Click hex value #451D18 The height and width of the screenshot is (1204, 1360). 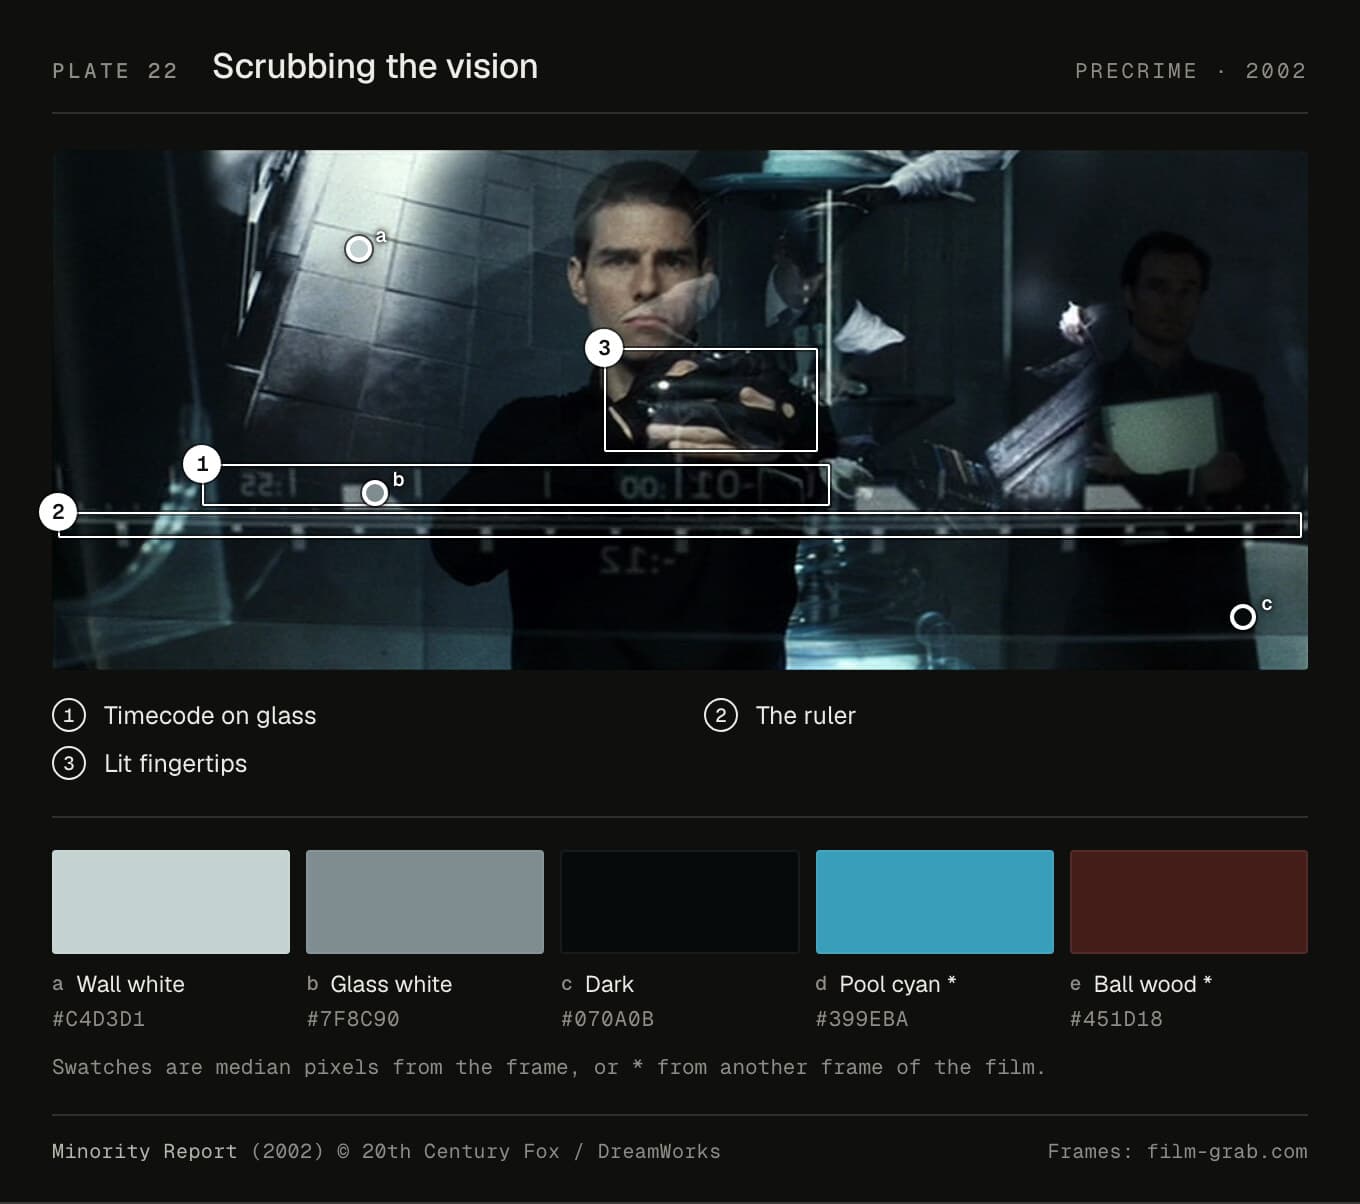click(x=1116, y=1019)
